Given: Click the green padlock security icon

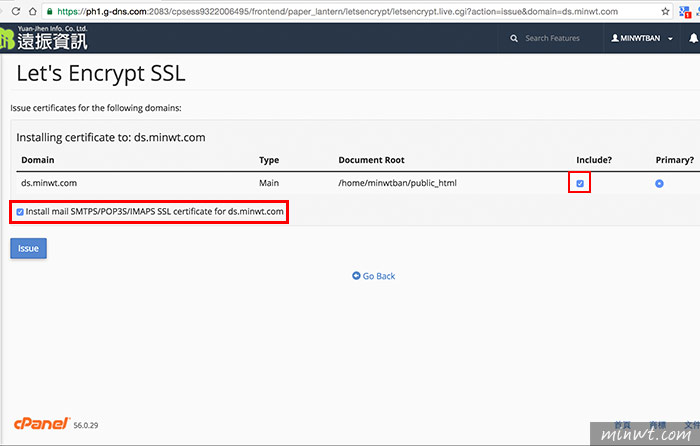Looking at the screenshot, I should tap(50, 12).
